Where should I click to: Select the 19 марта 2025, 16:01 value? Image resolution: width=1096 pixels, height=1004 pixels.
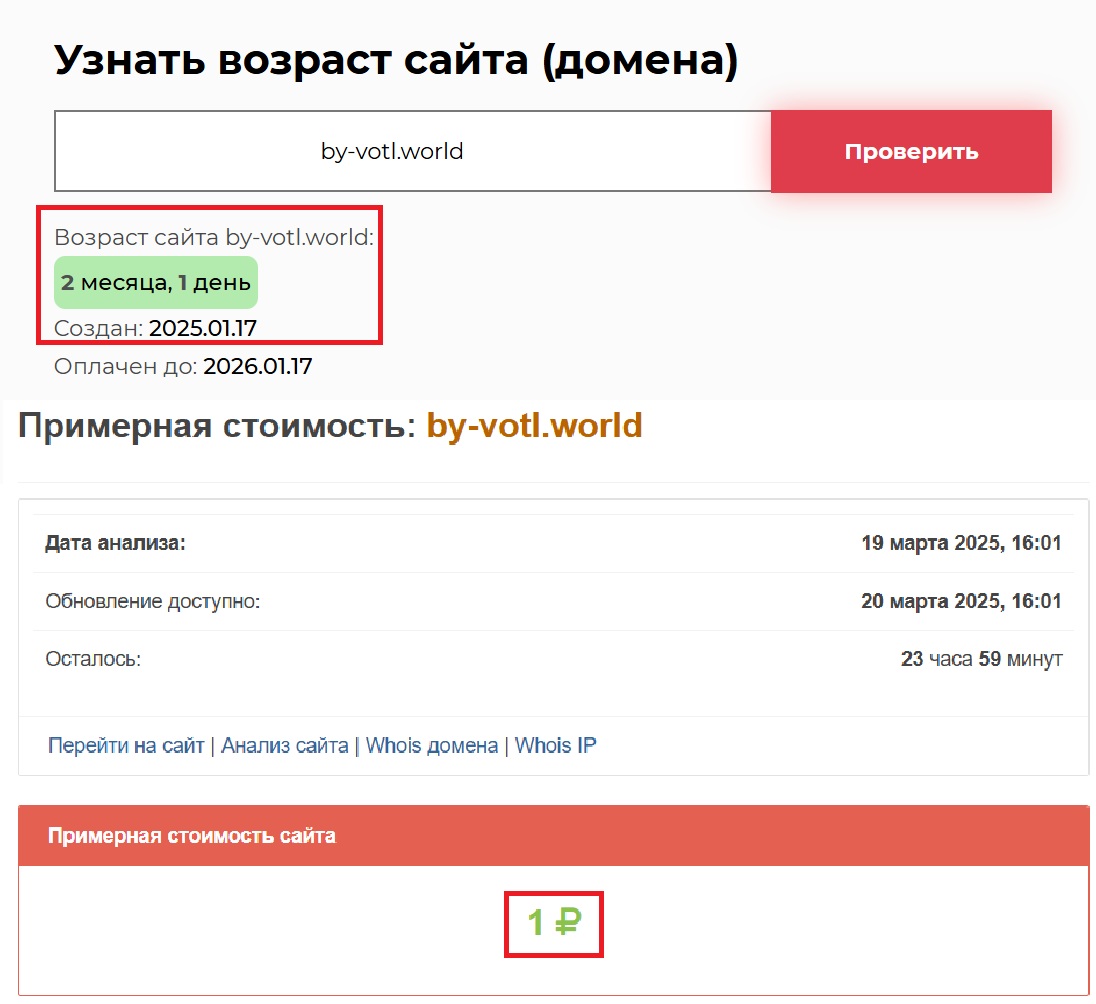point(961,543)
